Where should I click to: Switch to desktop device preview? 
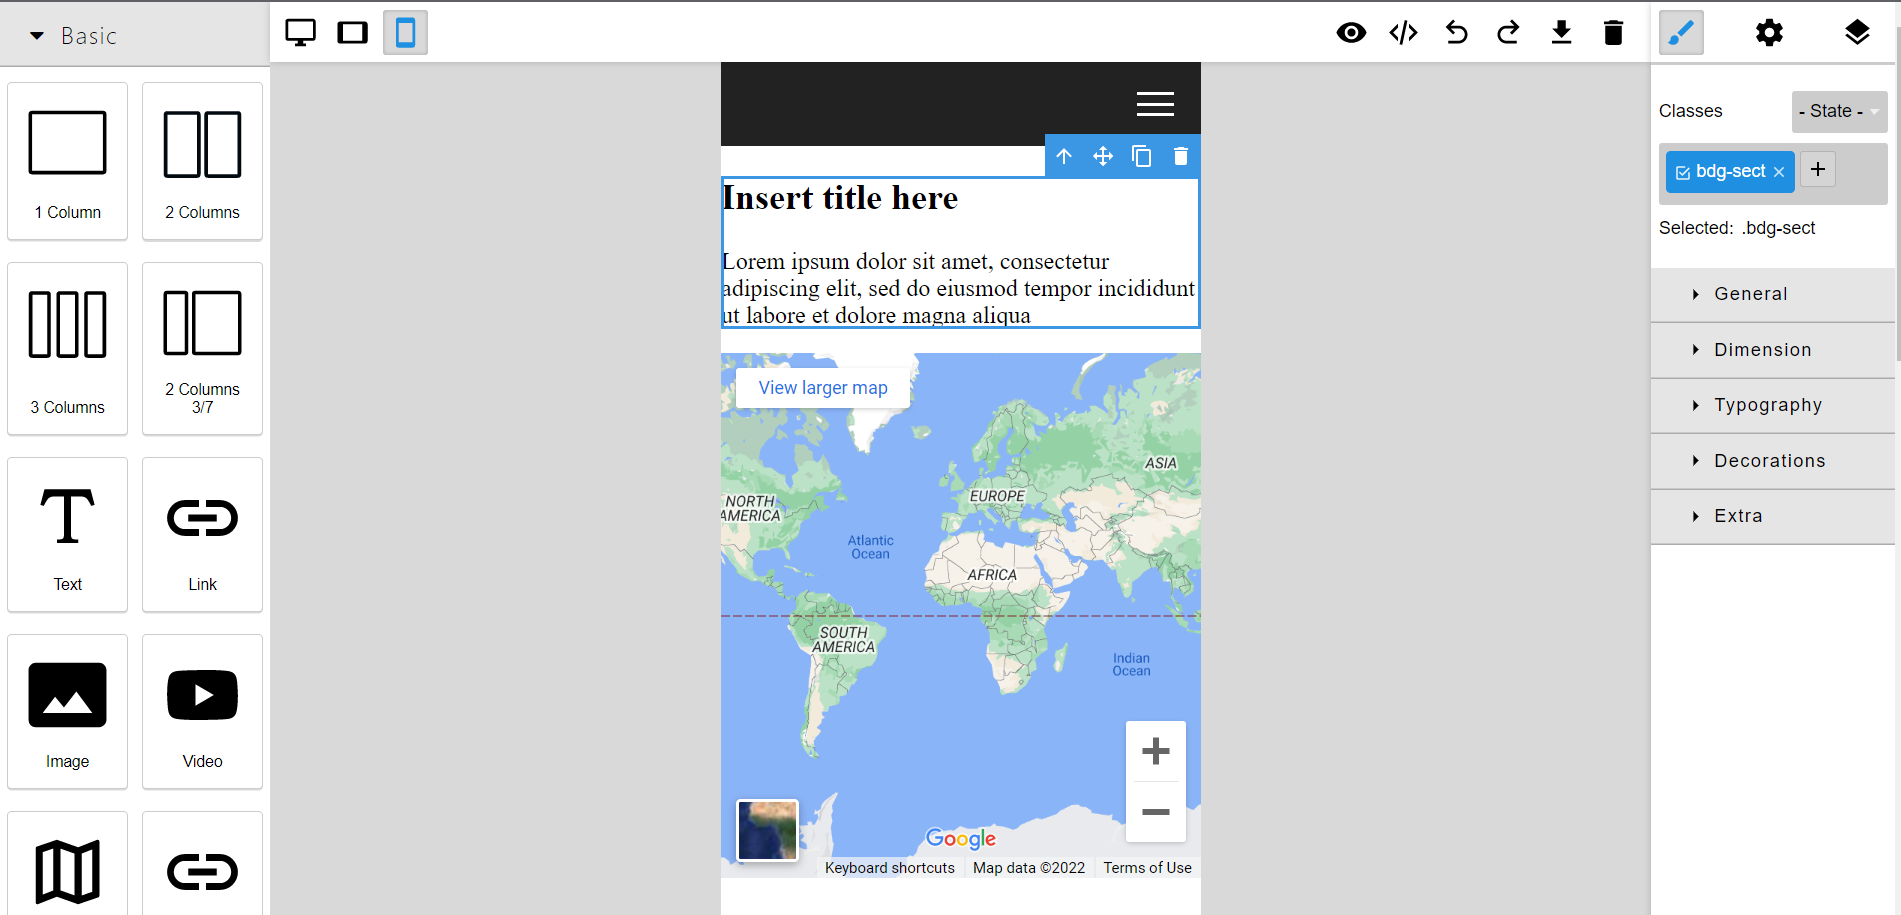pos(300,32)
